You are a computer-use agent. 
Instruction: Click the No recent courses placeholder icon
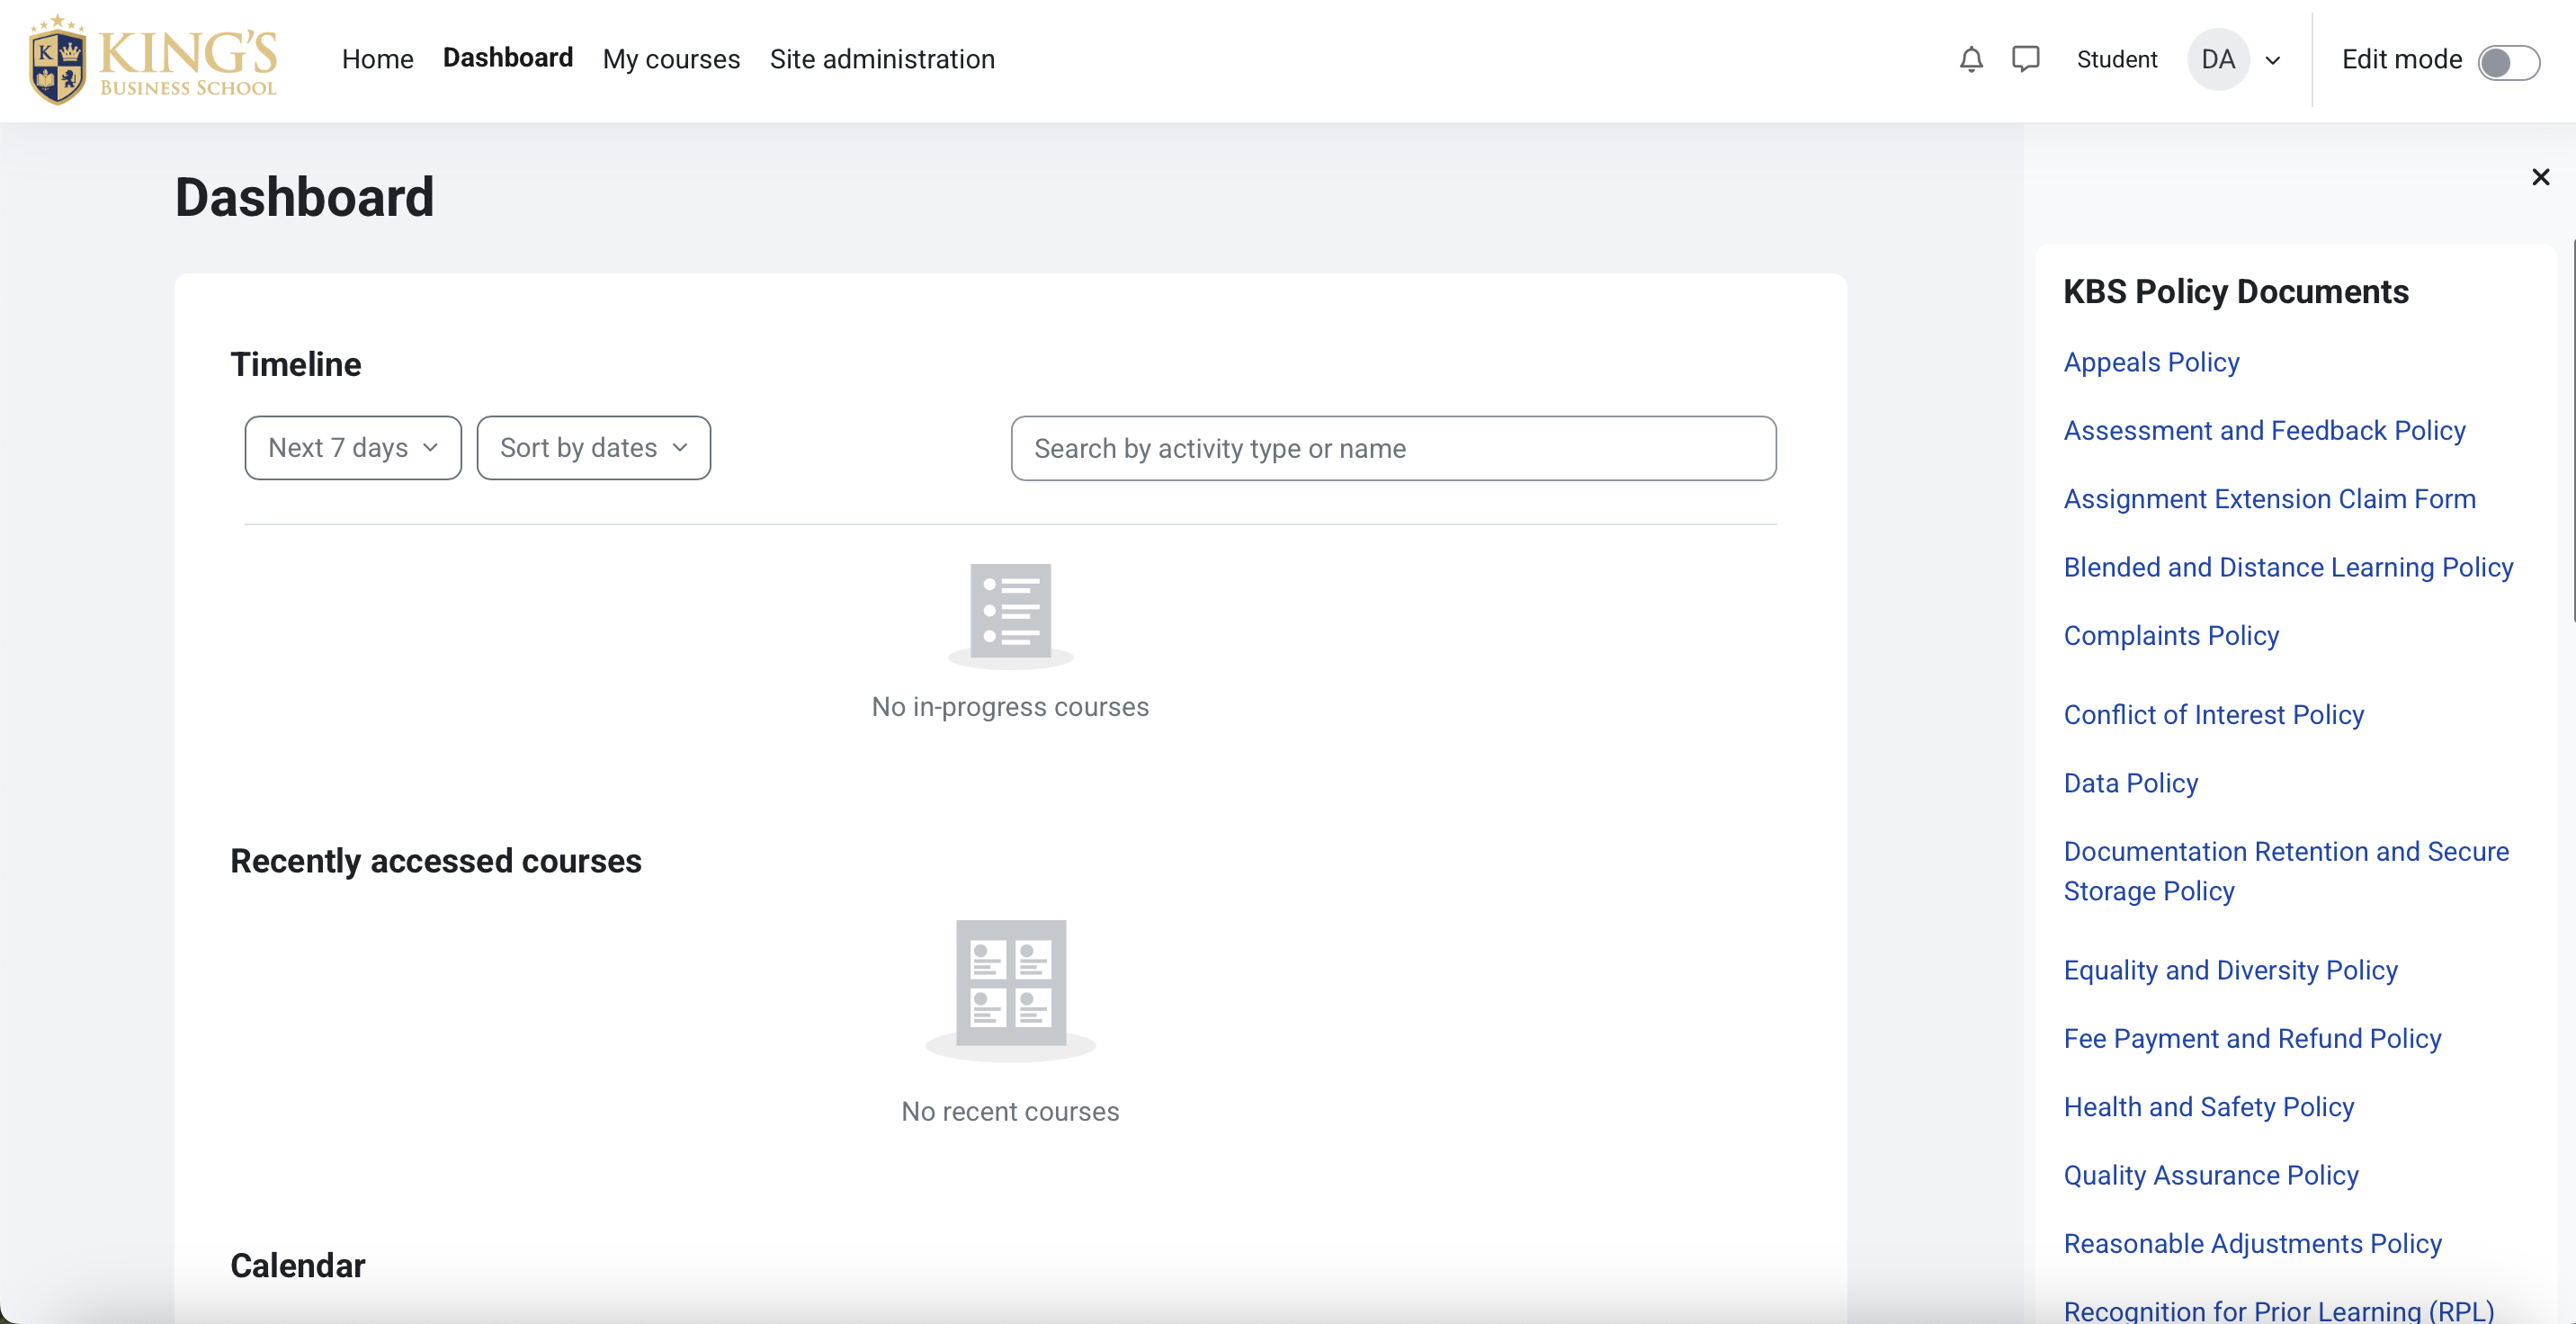(1010, 985)
